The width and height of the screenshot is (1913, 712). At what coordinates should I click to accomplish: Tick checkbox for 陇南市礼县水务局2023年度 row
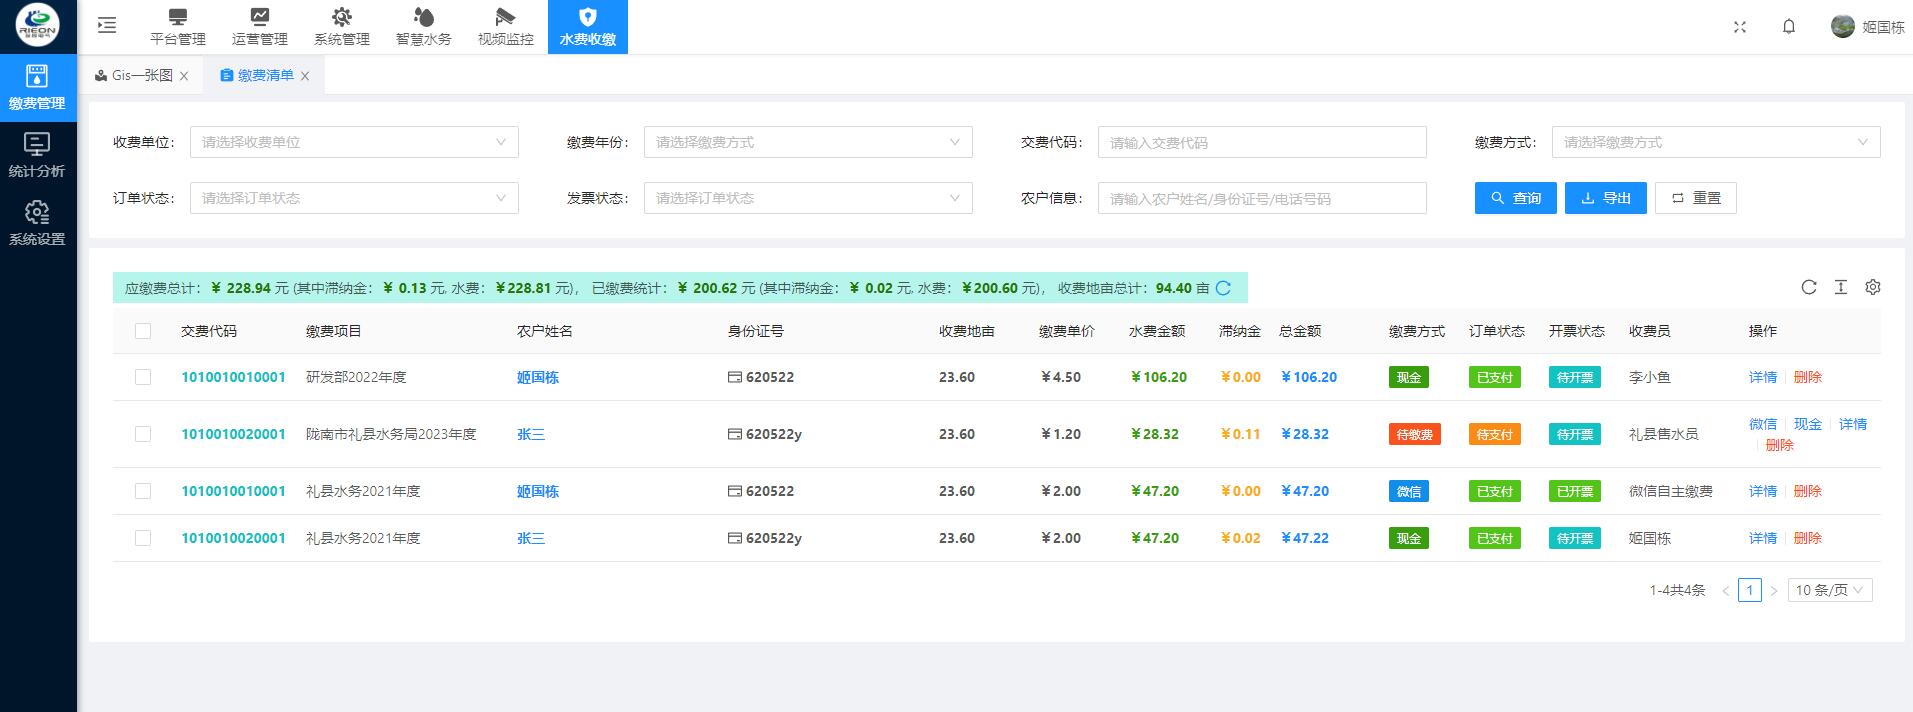pyautogui.click(x=143, y=434)
